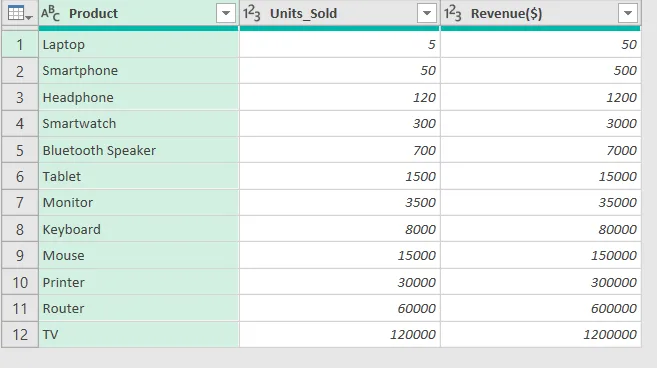The height and width of the screenshot is (368, 657).
Task: Open the Revenue($) column filter dropdown
Action: 628,13
